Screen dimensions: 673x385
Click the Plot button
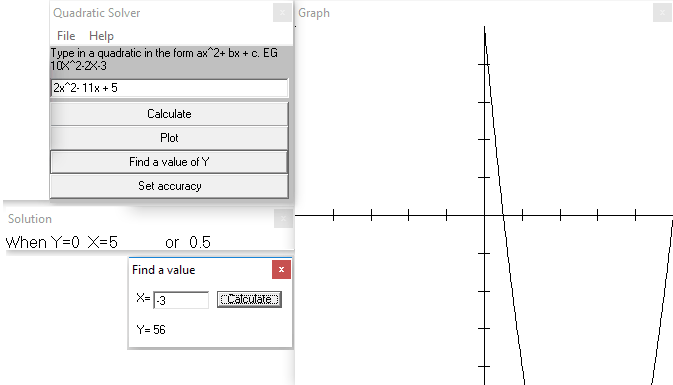(x=169, y=138)
